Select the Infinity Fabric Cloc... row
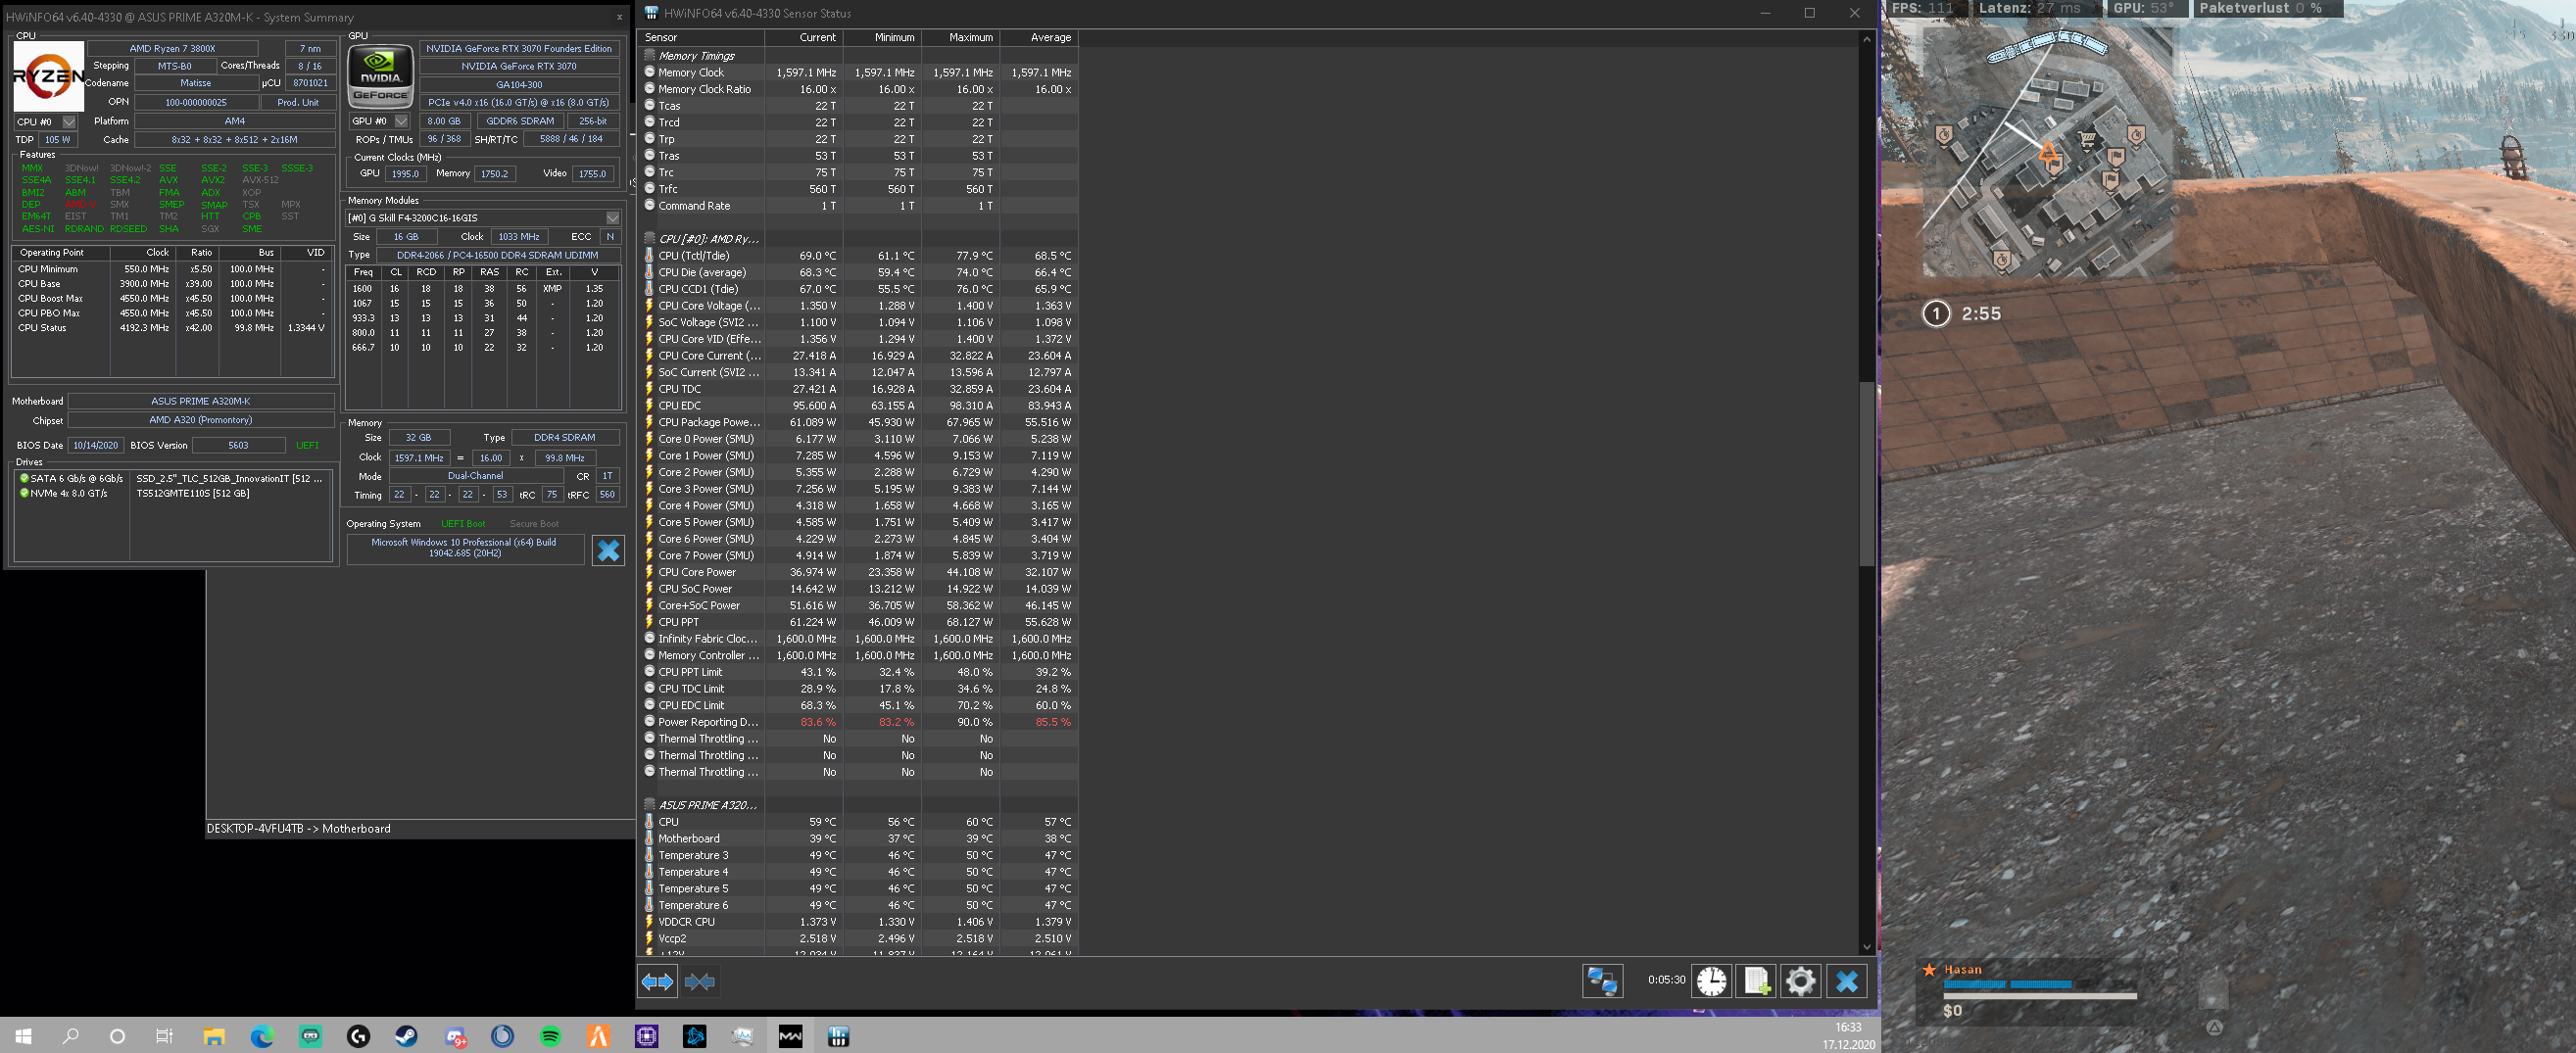Viewport: 2576px width, 1053px height. [x=859, y=639]
